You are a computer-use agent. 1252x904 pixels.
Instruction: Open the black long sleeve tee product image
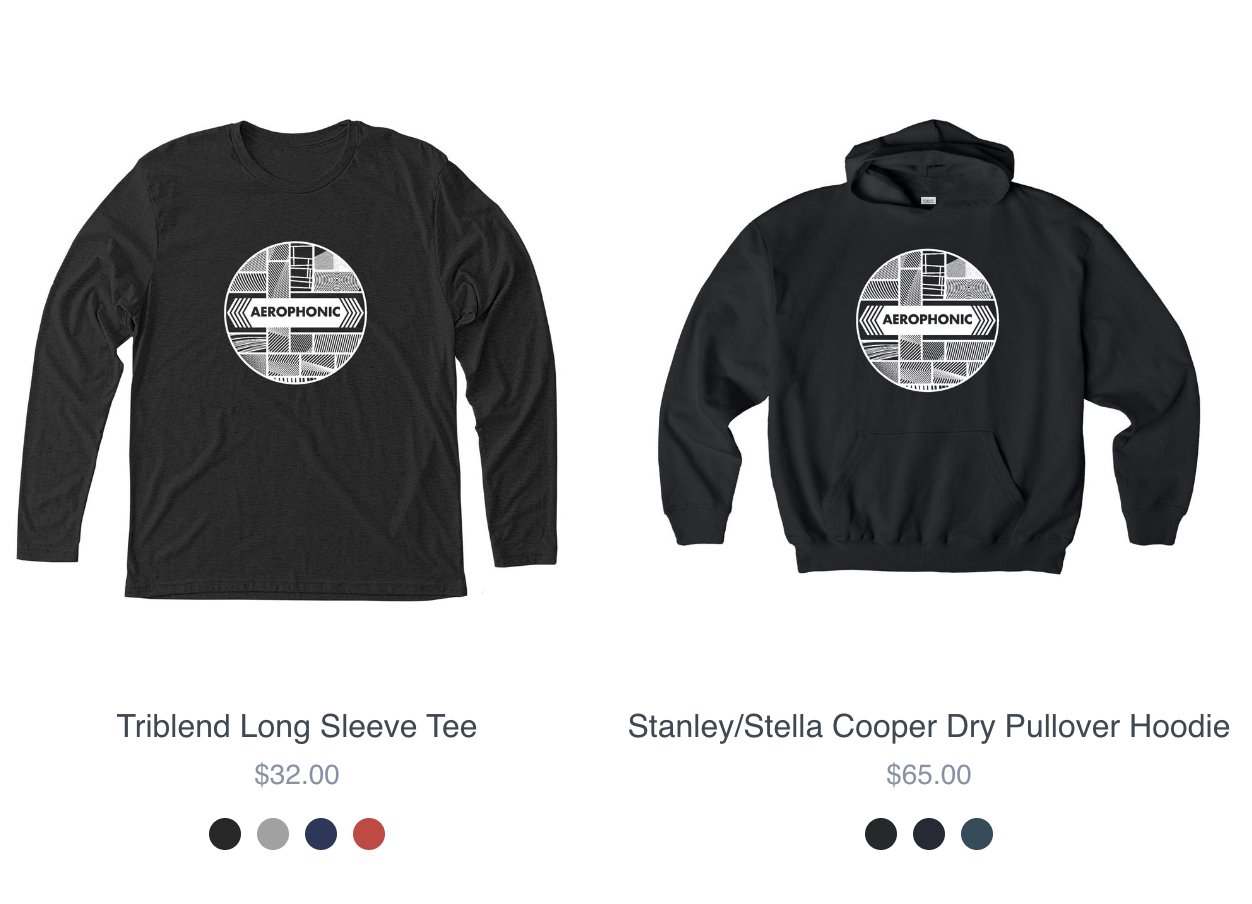(287, 359)
